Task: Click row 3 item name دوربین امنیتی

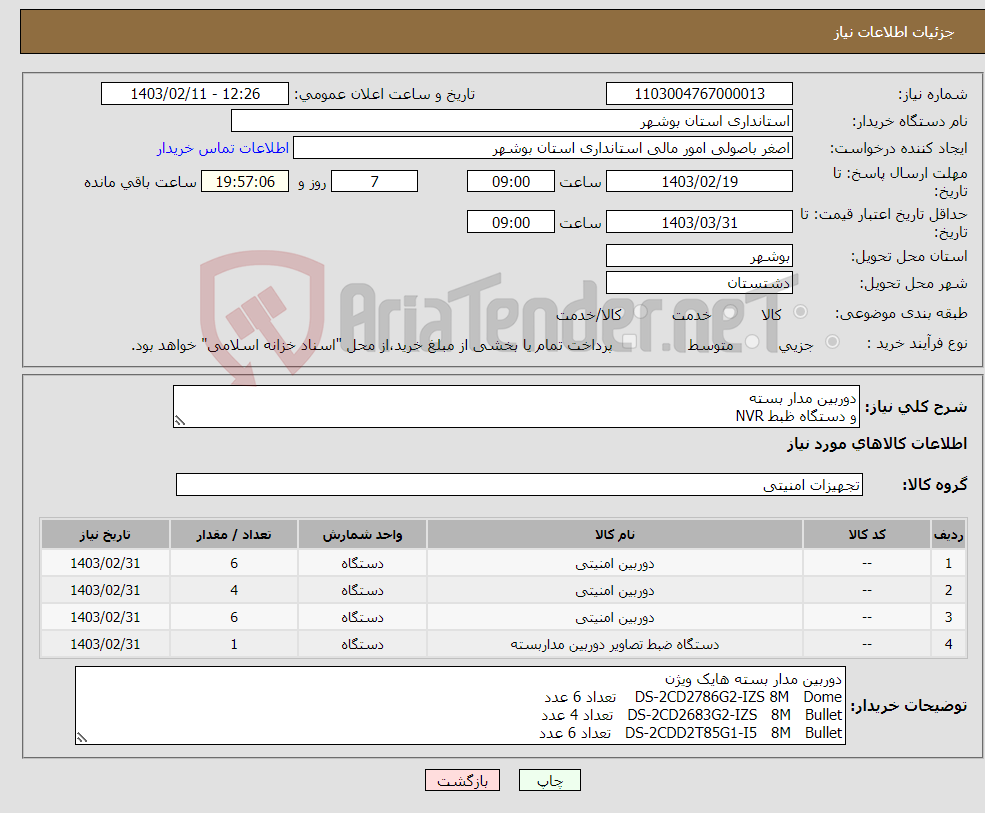Action: (x=614, y=618)
